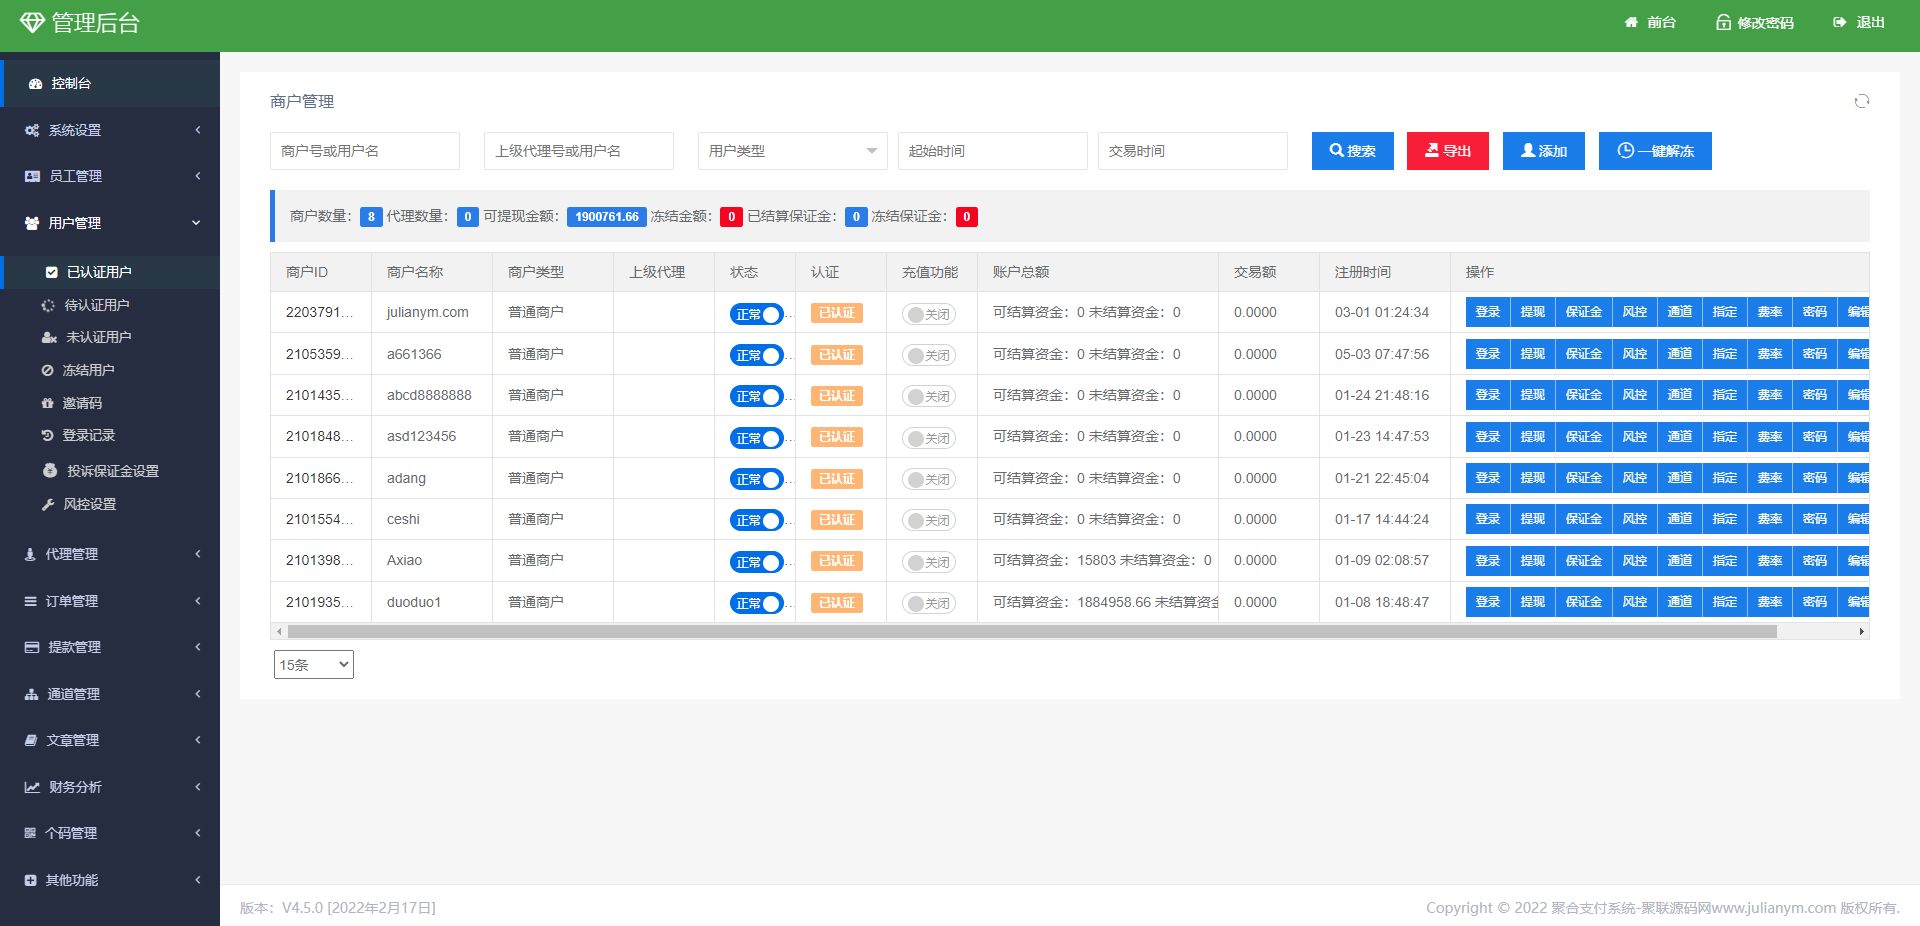Expand the 订单管理 menu
The height and width of the screenshot is (926, 1920).
[110, 601]
